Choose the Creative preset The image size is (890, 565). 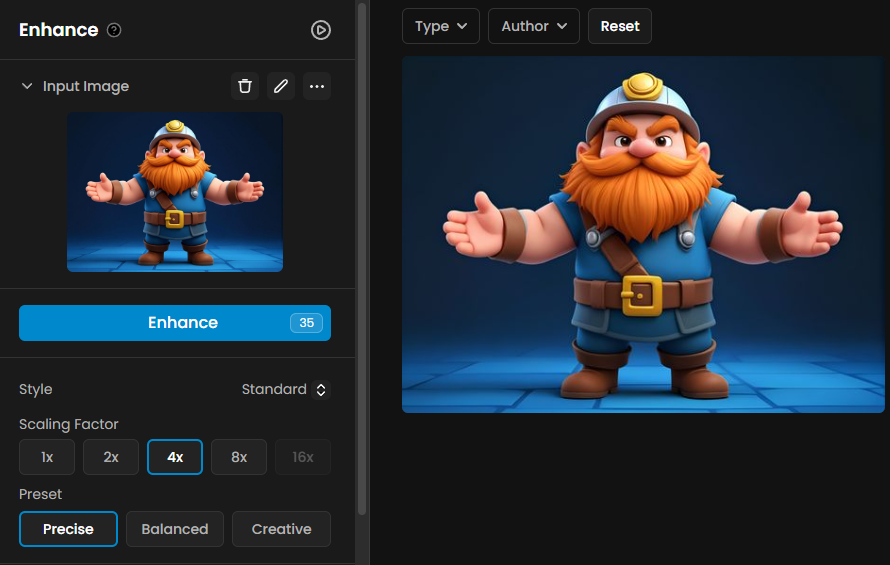pyautogui.click(x=281, y=529)
